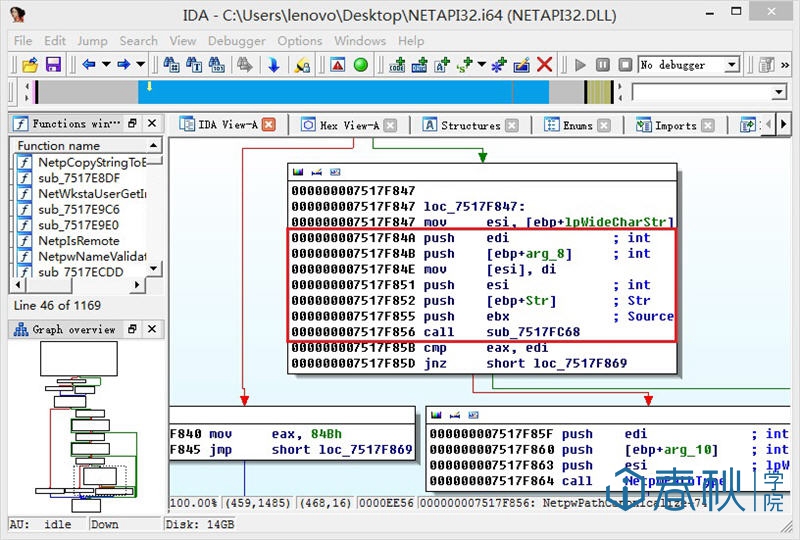
Task: Open the Edit menu
Action: coord(55,41)
